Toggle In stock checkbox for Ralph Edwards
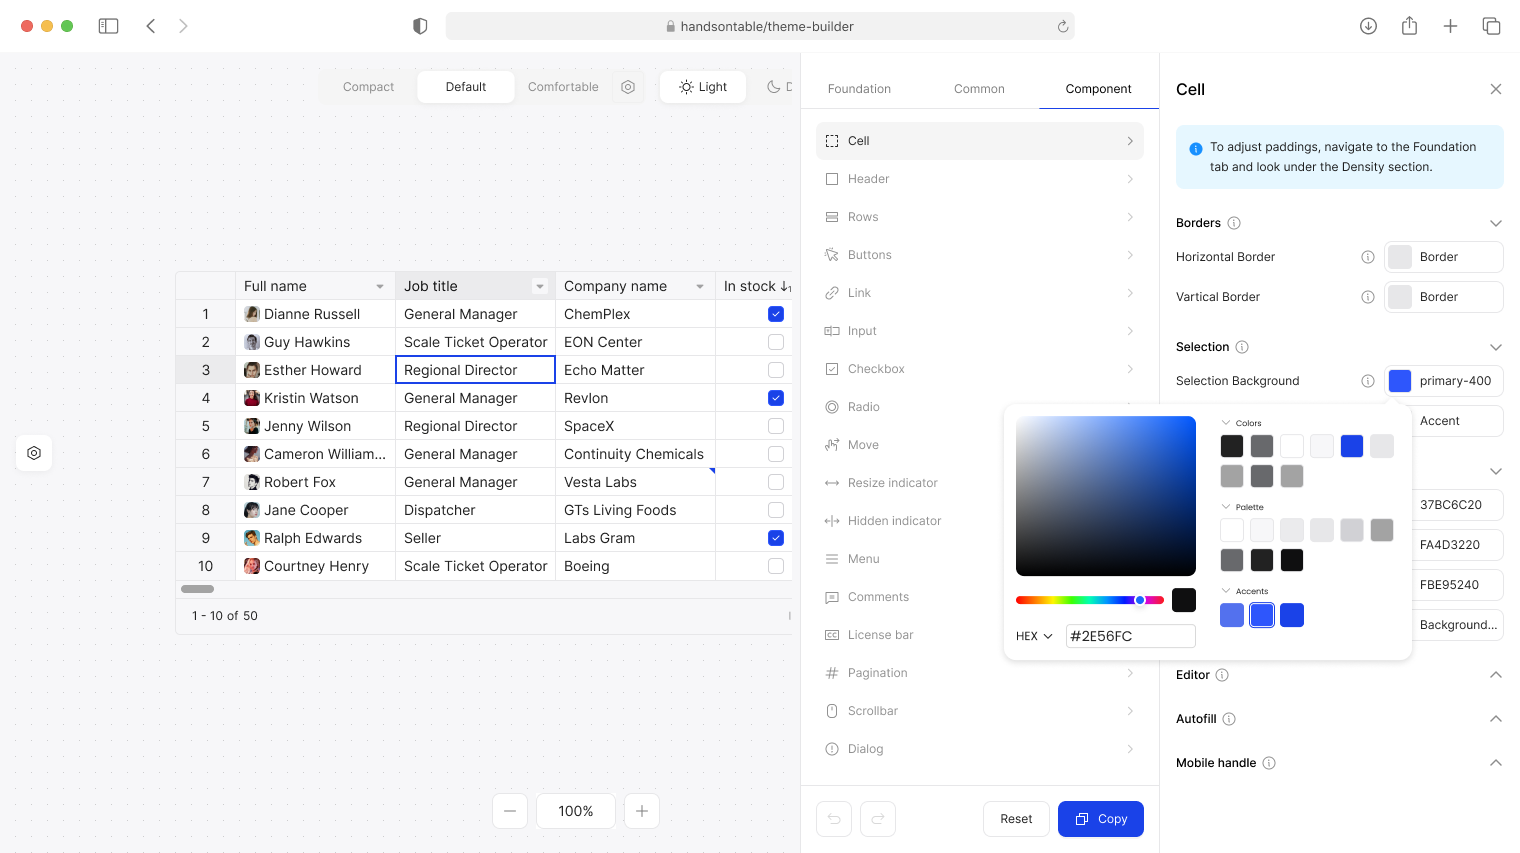Screen dimensions: 1520x853 (775, 538)
